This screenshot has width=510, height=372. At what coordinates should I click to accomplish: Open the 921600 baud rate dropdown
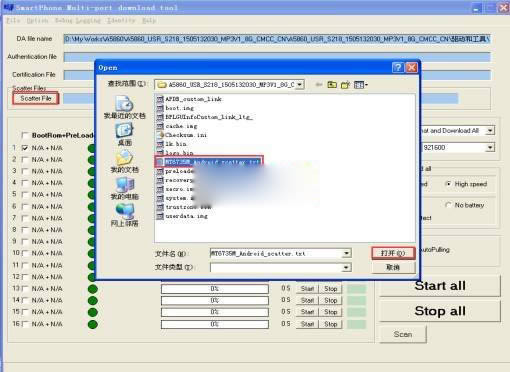[490, 147]
